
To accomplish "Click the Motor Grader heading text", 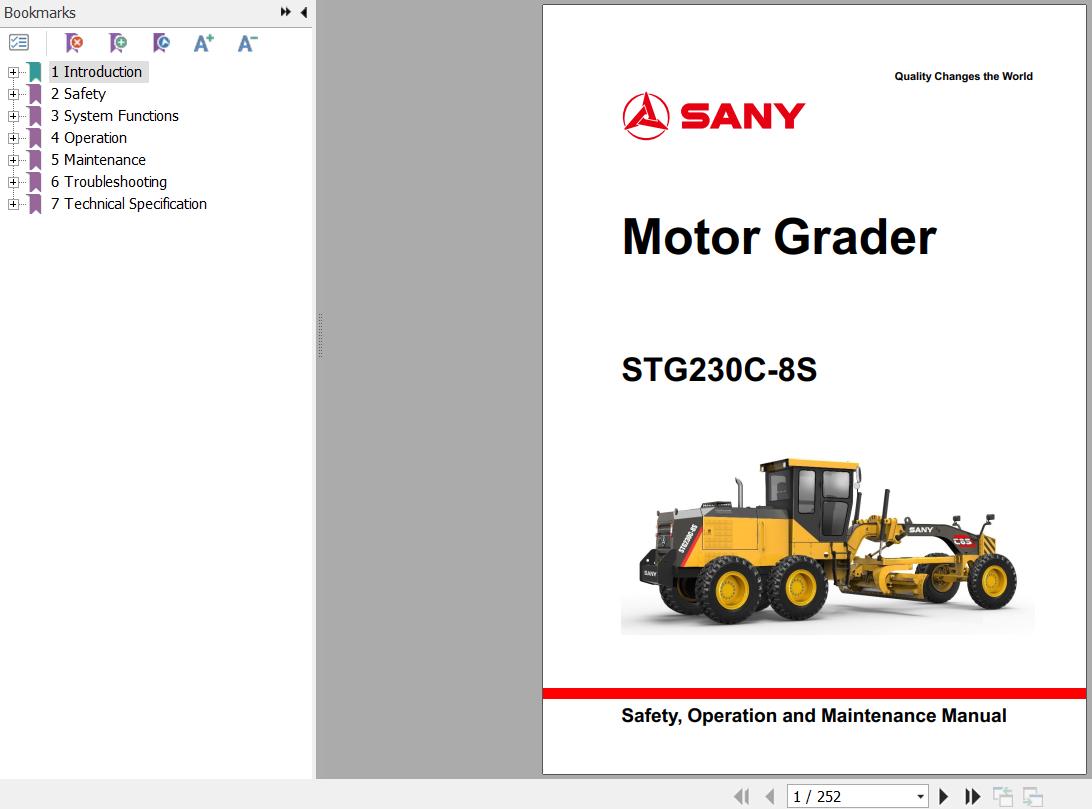I will (x=779, y=237).
